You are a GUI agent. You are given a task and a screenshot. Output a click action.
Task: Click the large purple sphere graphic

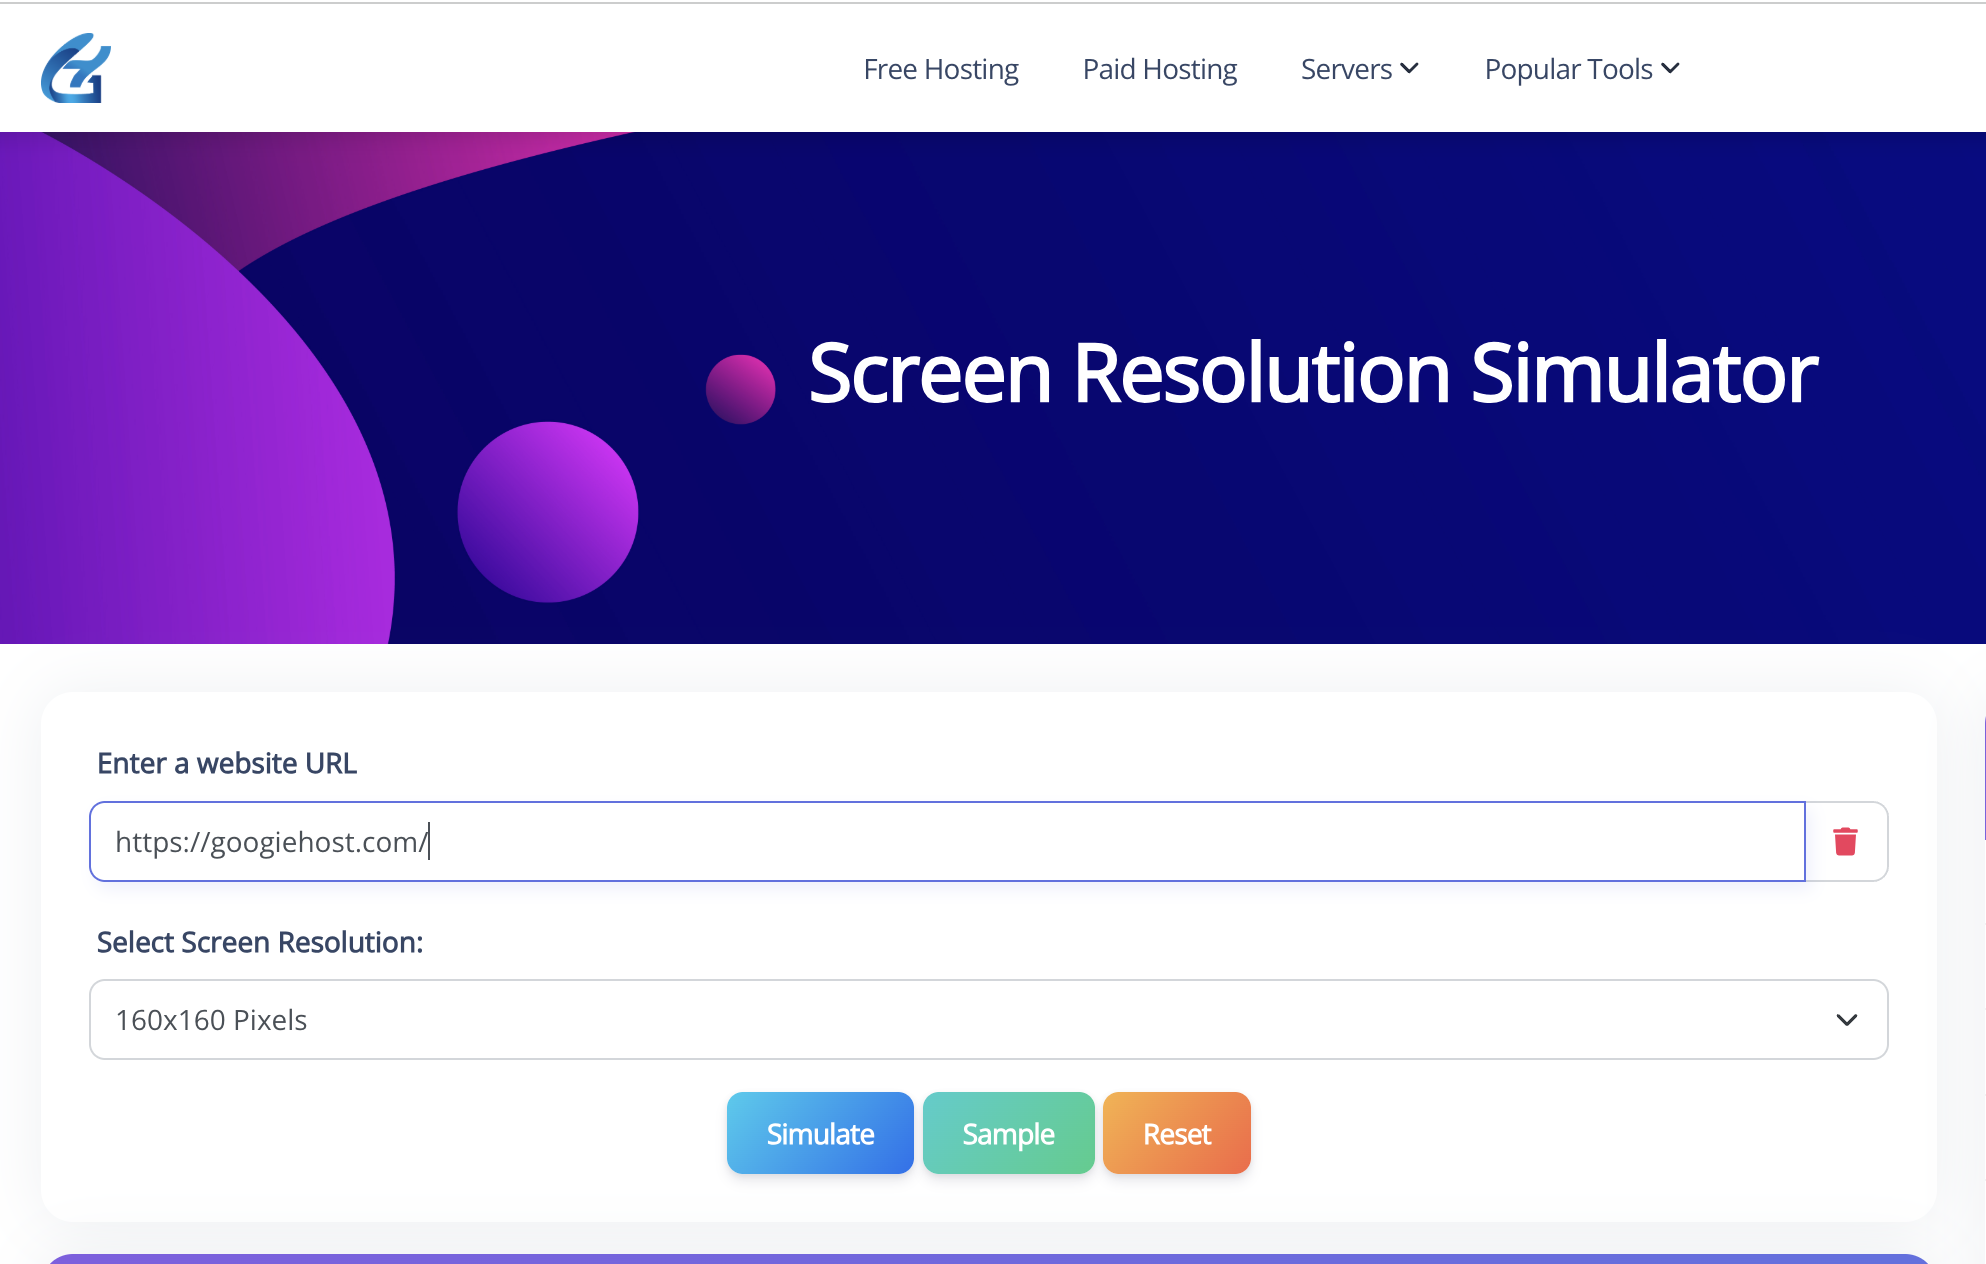pos(547,512)
